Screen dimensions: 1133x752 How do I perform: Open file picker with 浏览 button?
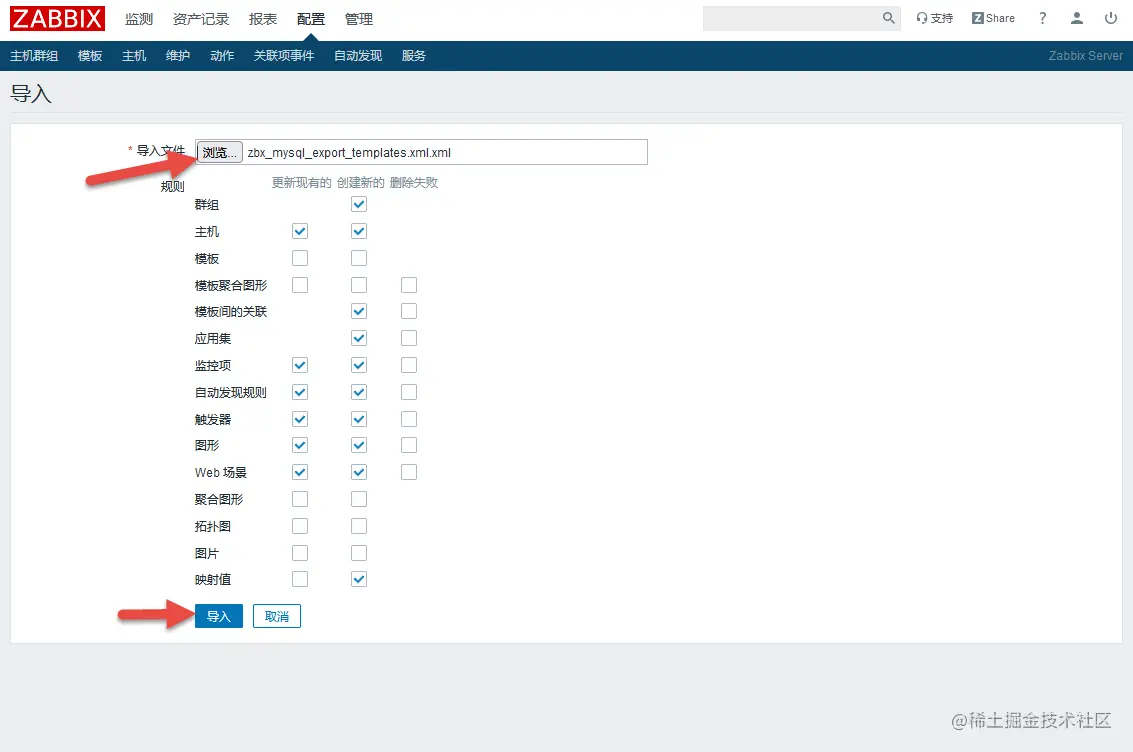point(218,151)
